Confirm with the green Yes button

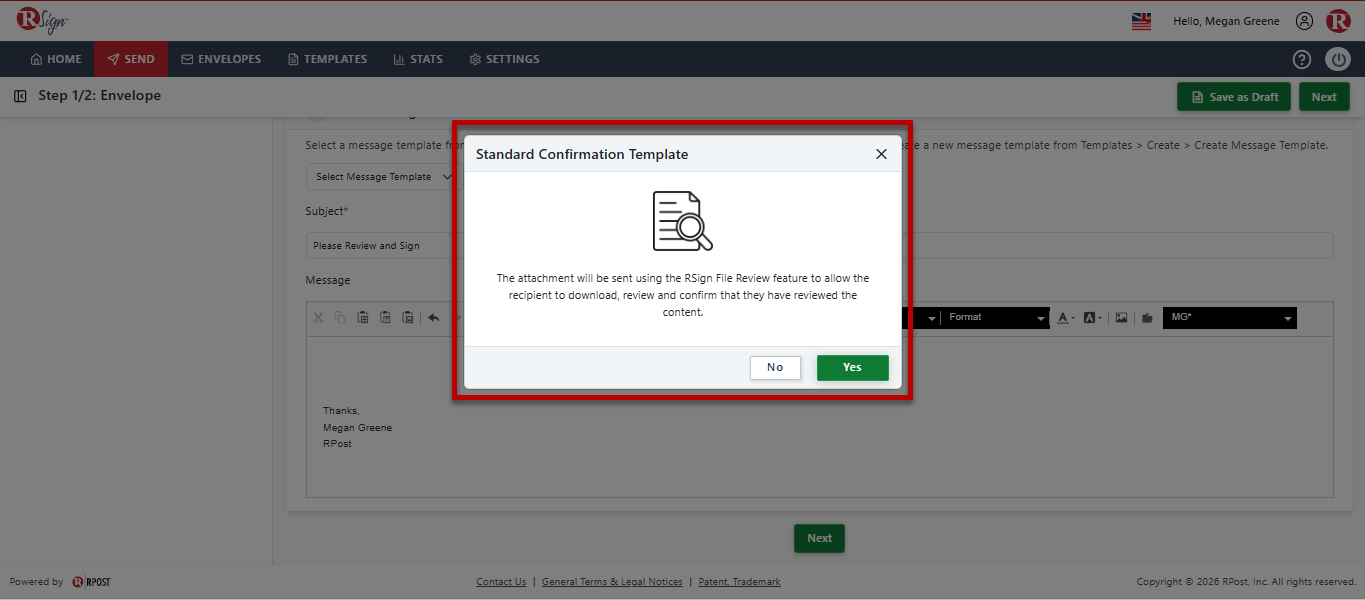pos(852,367)
